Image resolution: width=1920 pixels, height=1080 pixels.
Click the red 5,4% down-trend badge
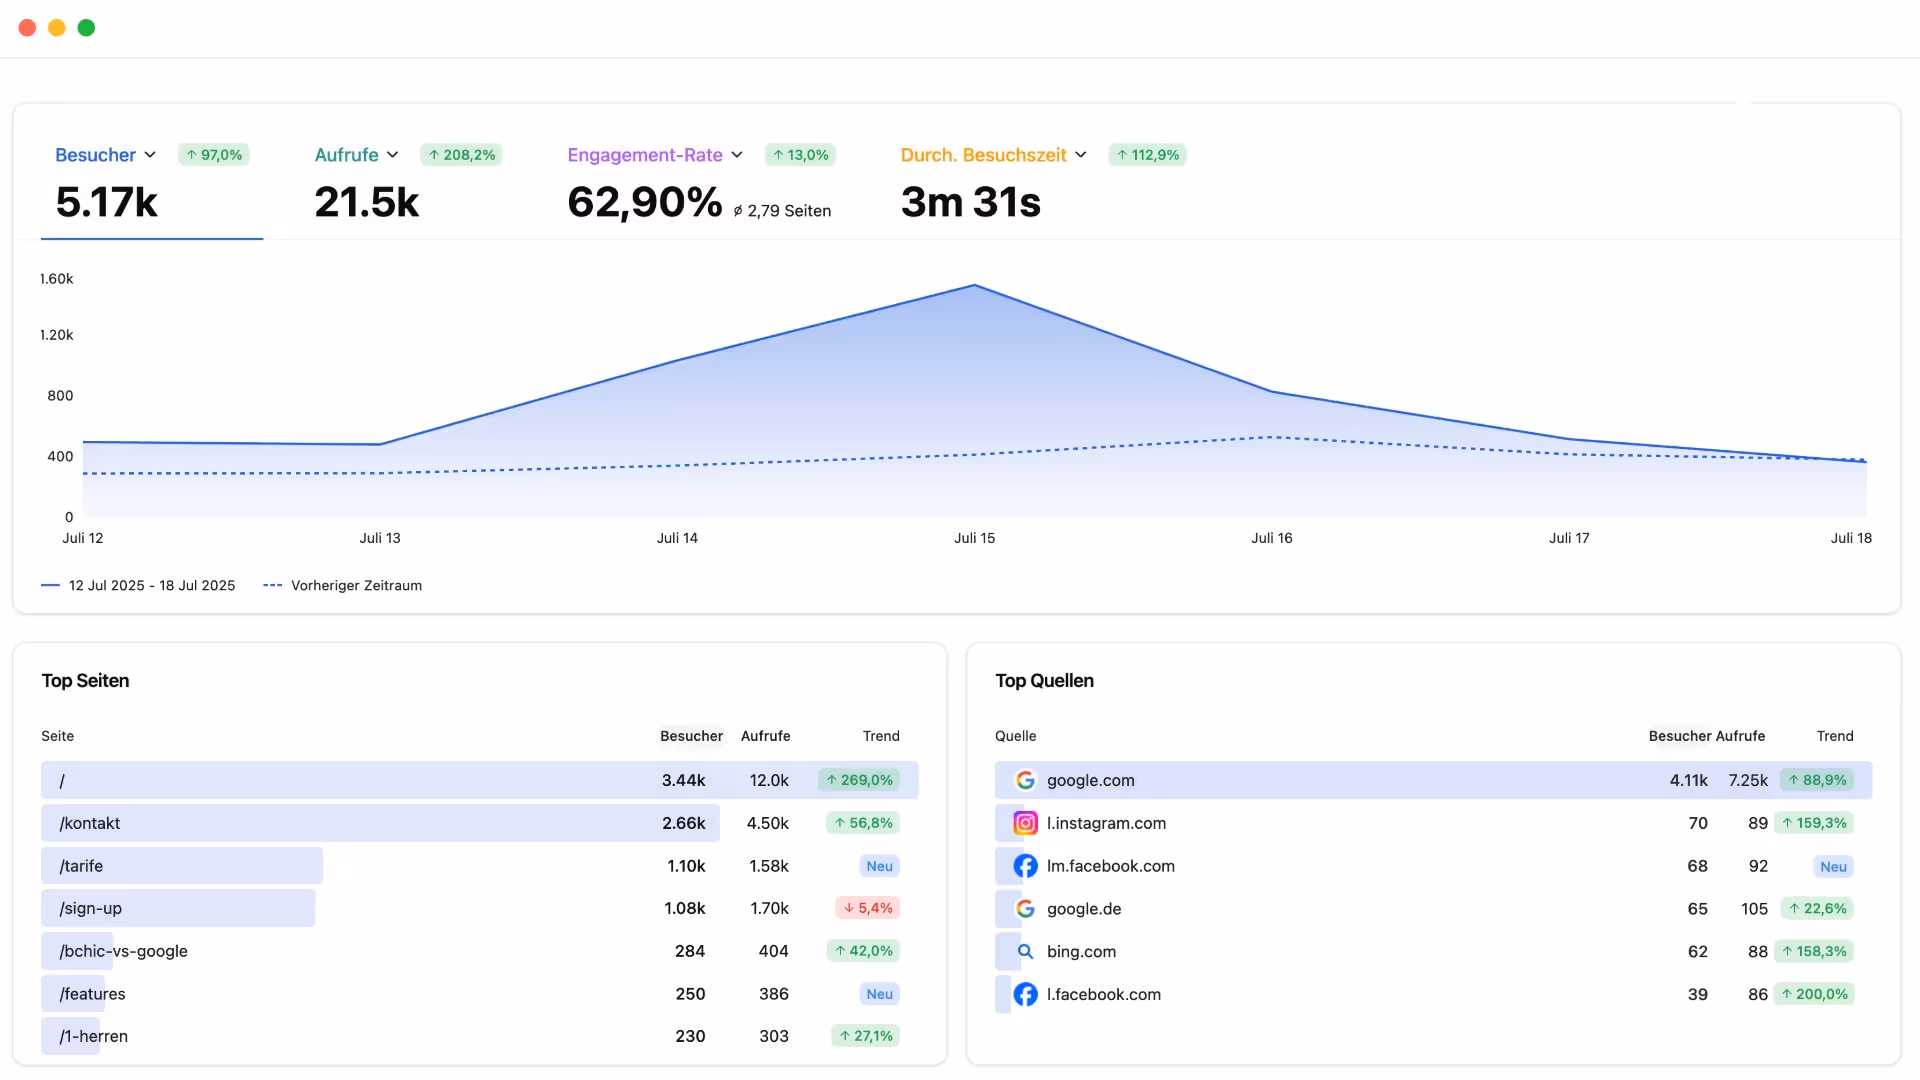(x=867, y=908)
